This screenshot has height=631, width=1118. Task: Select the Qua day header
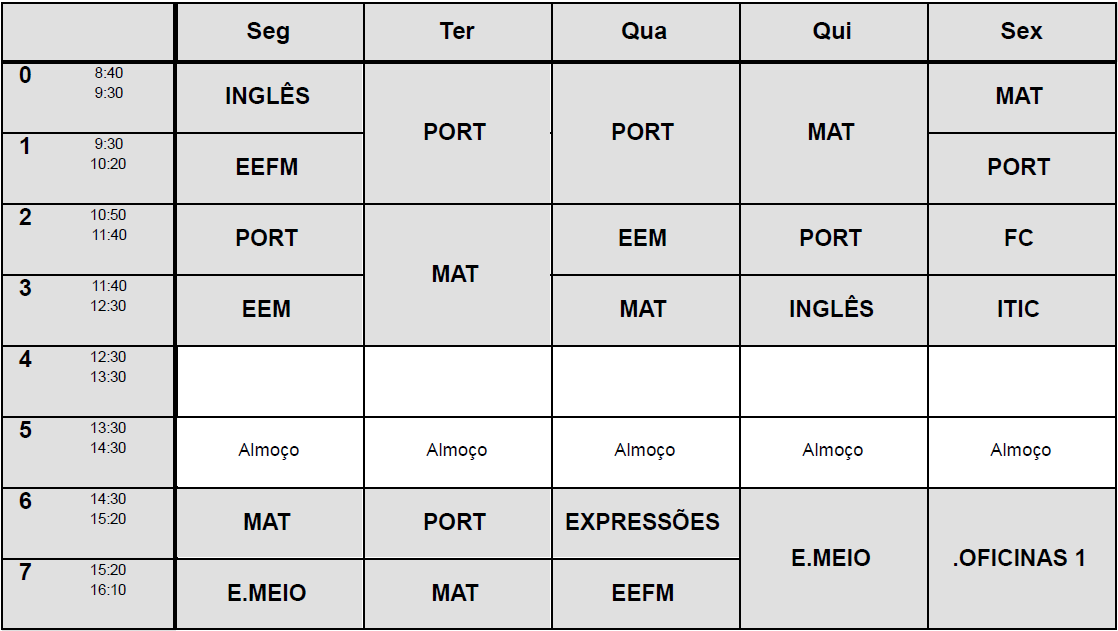coord(643,32)
